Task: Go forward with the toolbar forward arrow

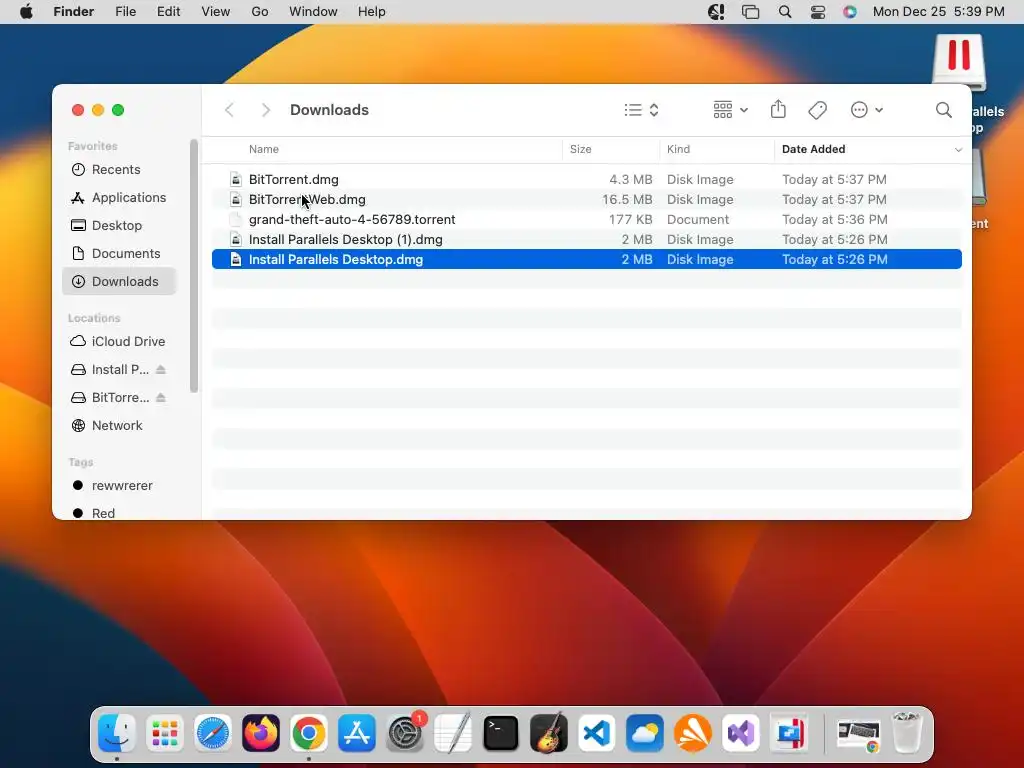Action: pyautogui.click(x=265, y=110)
